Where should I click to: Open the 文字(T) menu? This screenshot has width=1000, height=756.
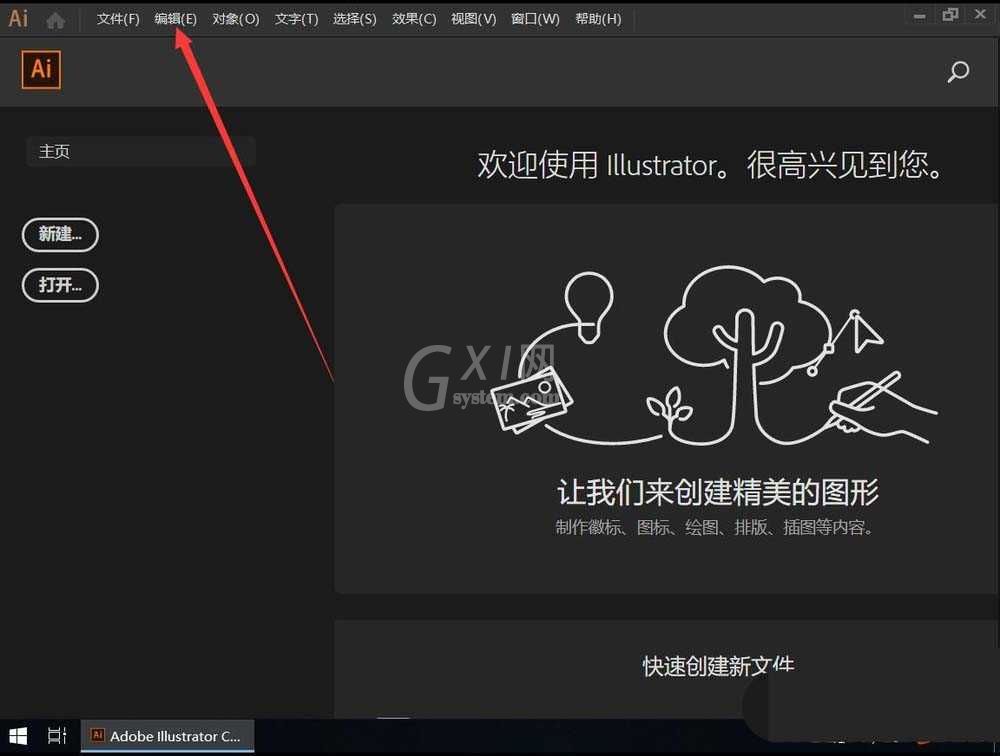[297, 19]
